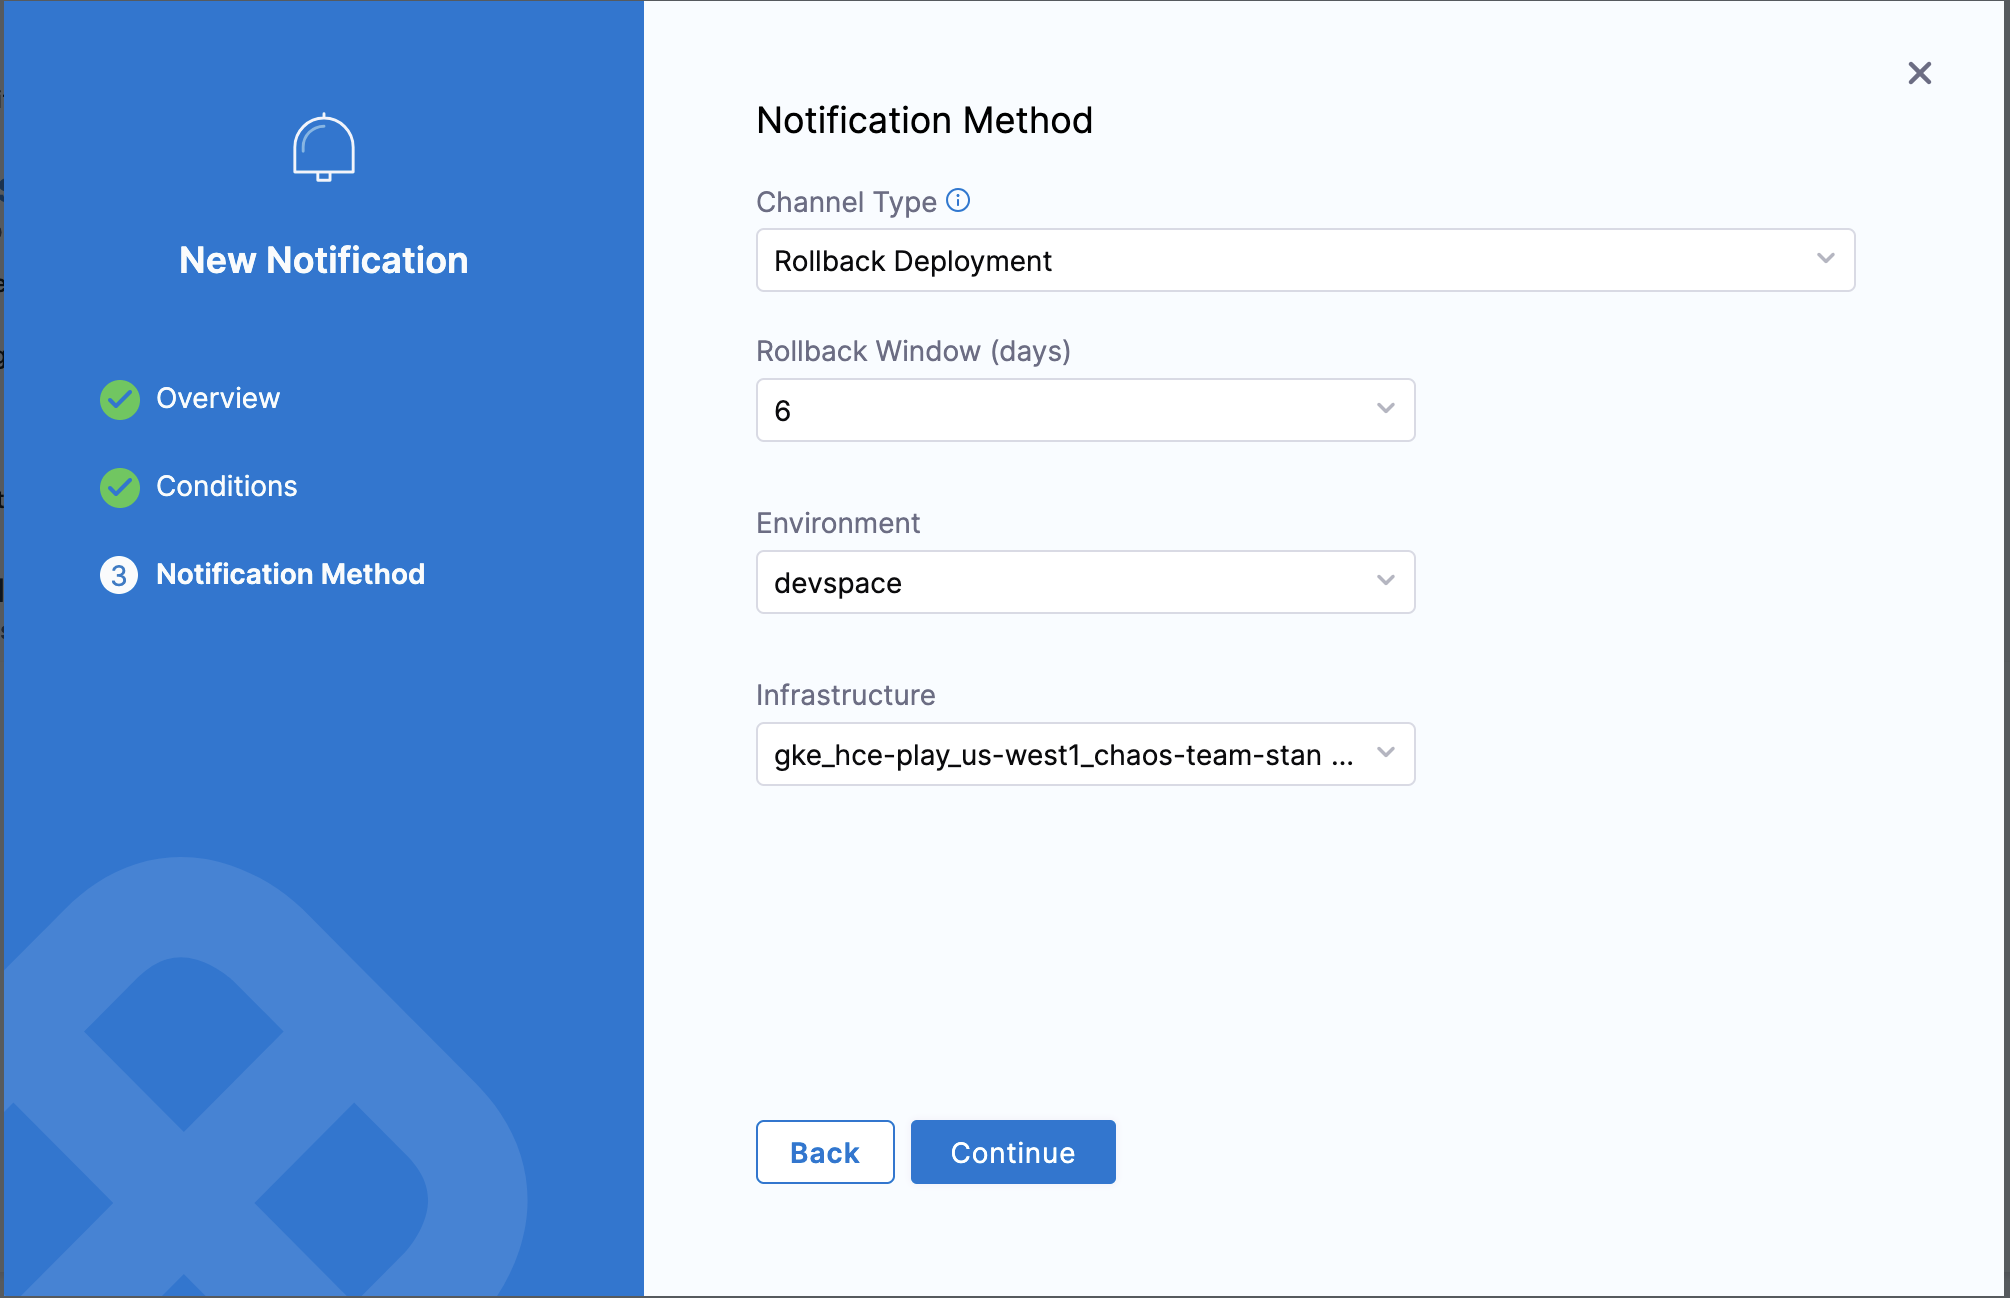
Task: Click the Rollback Window dropdown chevron
Action: pyautogui.click(x=1385, y=409)
